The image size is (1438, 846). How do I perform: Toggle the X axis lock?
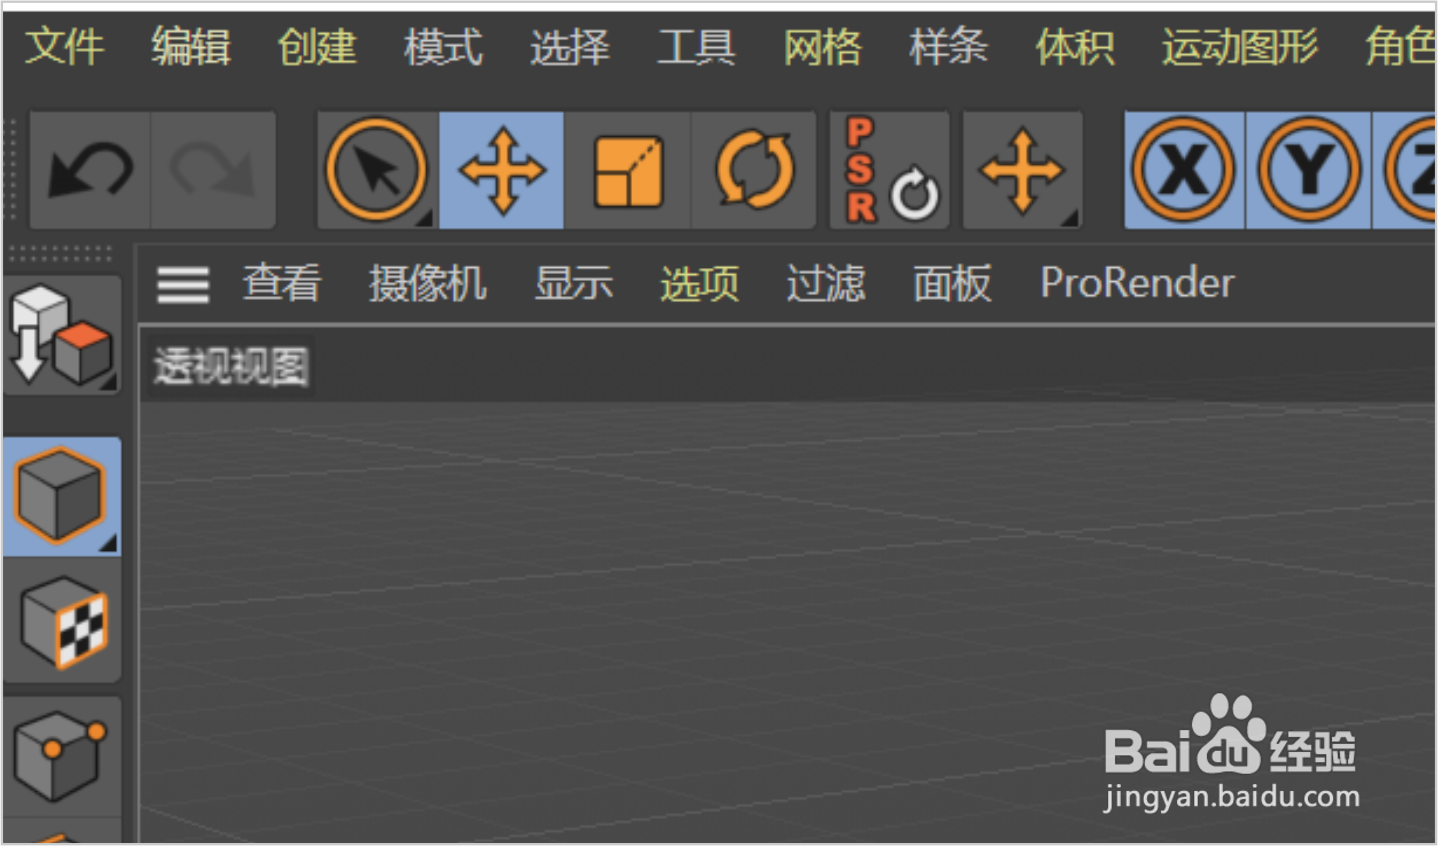[1184, 170]
